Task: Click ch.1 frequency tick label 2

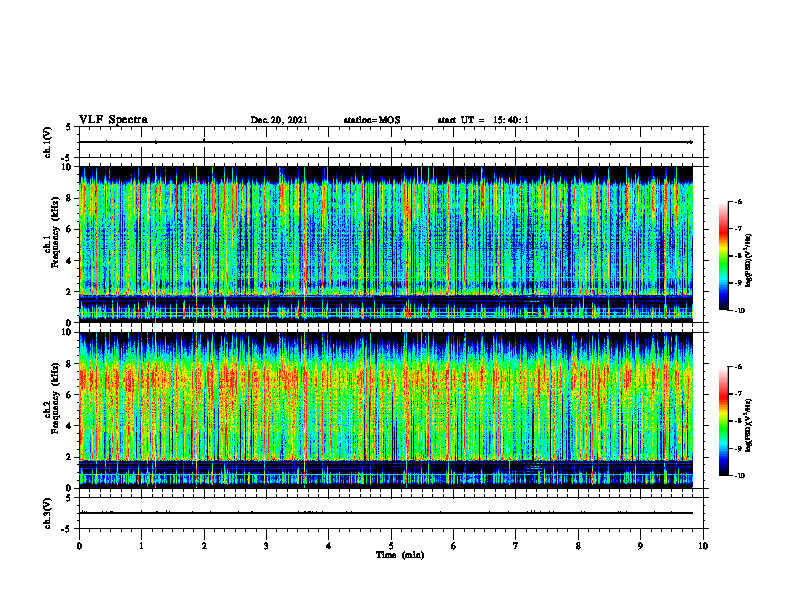Action: (70, 292)
